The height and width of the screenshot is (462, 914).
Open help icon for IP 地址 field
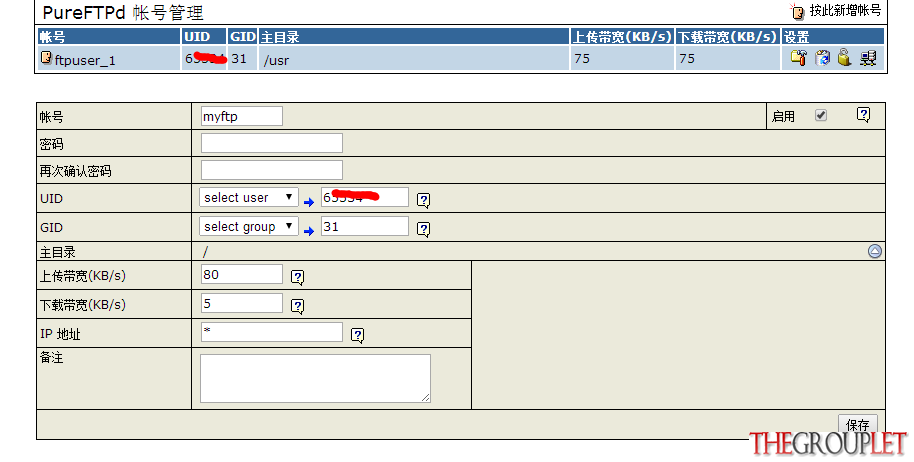point(357,335)
